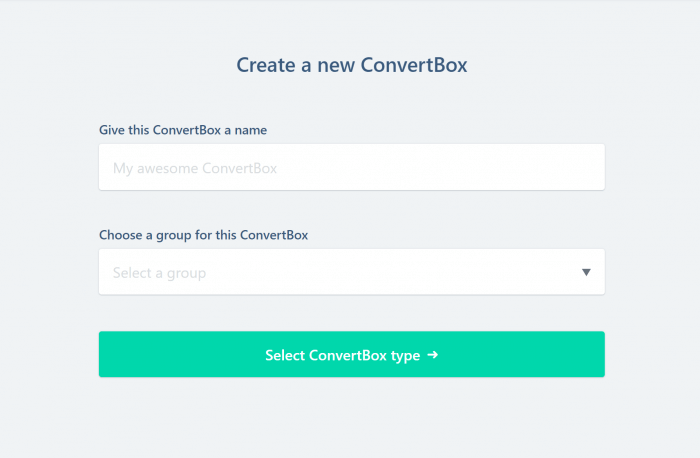Show the group options via the down triangle
Screen dimensions: 700x458
[586, 272]
